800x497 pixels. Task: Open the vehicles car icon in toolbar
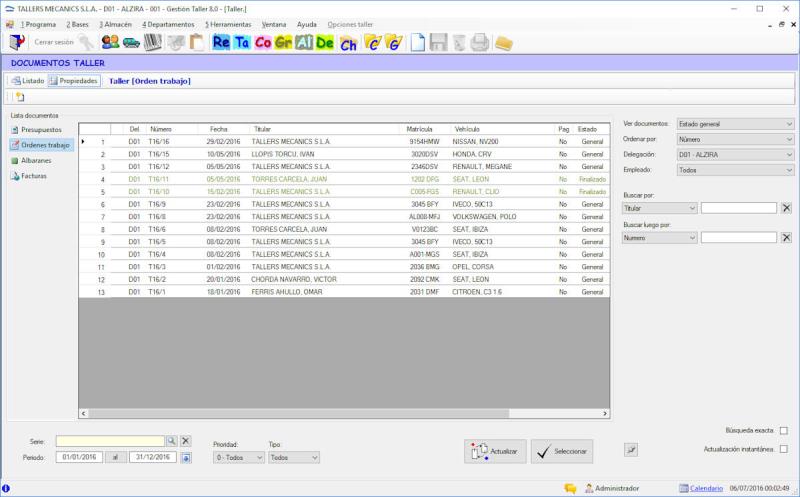coord(131,42)
